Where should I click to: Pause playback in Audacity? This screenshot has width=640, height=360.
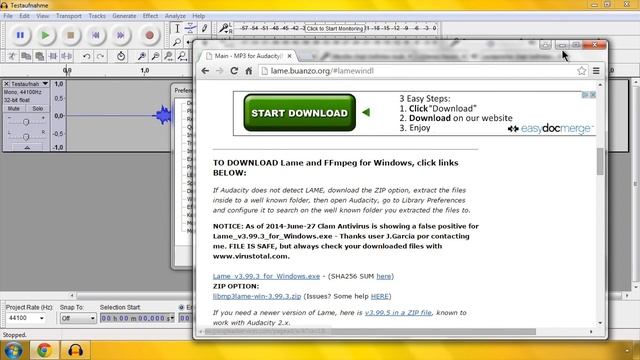[x=20, y=36]
